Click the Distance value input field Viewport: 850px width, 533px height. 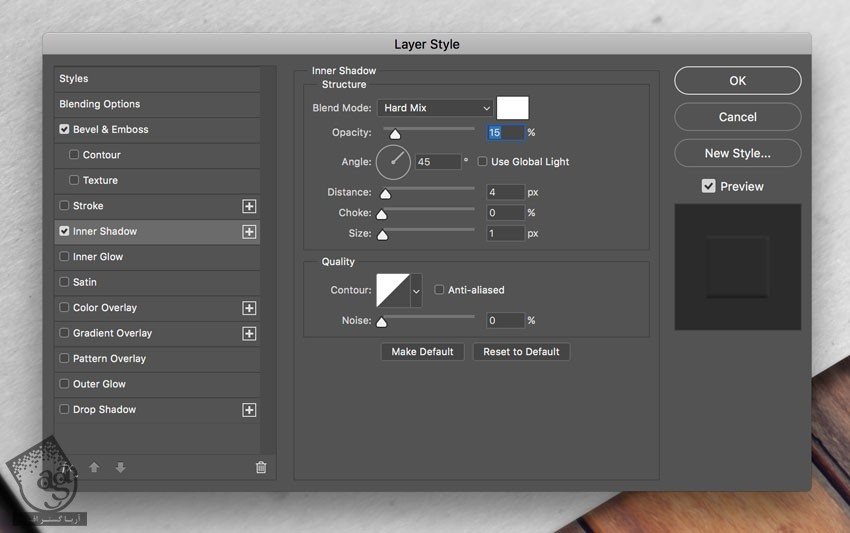pyautogui.click(x=505, y=192)
